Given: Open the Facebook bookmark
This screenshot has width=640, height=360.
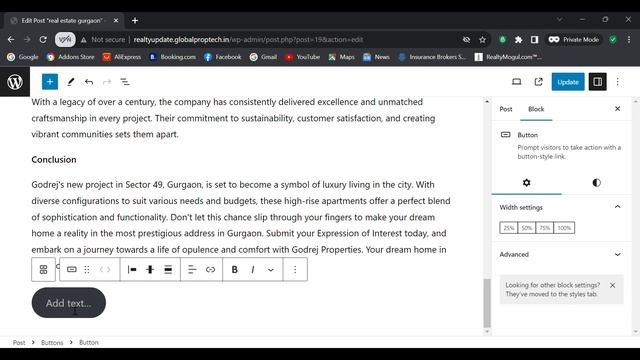Looking at the screenshot, I should click(x=222, y=57).
